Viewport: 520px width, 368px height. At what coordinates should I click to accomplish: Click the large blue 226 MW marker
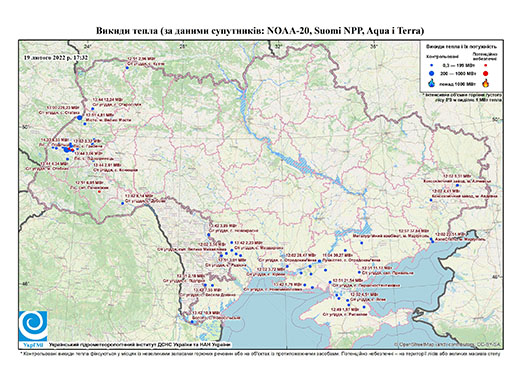79,117
